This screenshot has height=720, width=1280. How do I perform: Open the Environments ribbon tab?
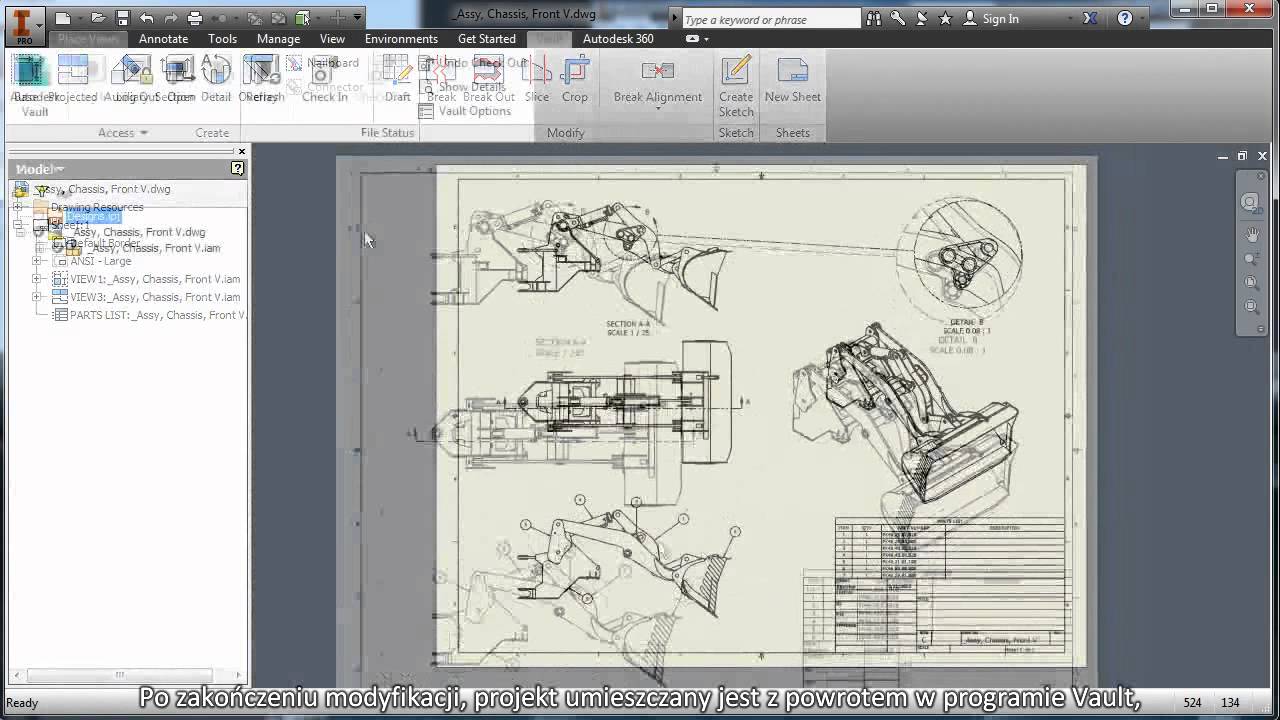pyautogui.click(x=401, y=39)
